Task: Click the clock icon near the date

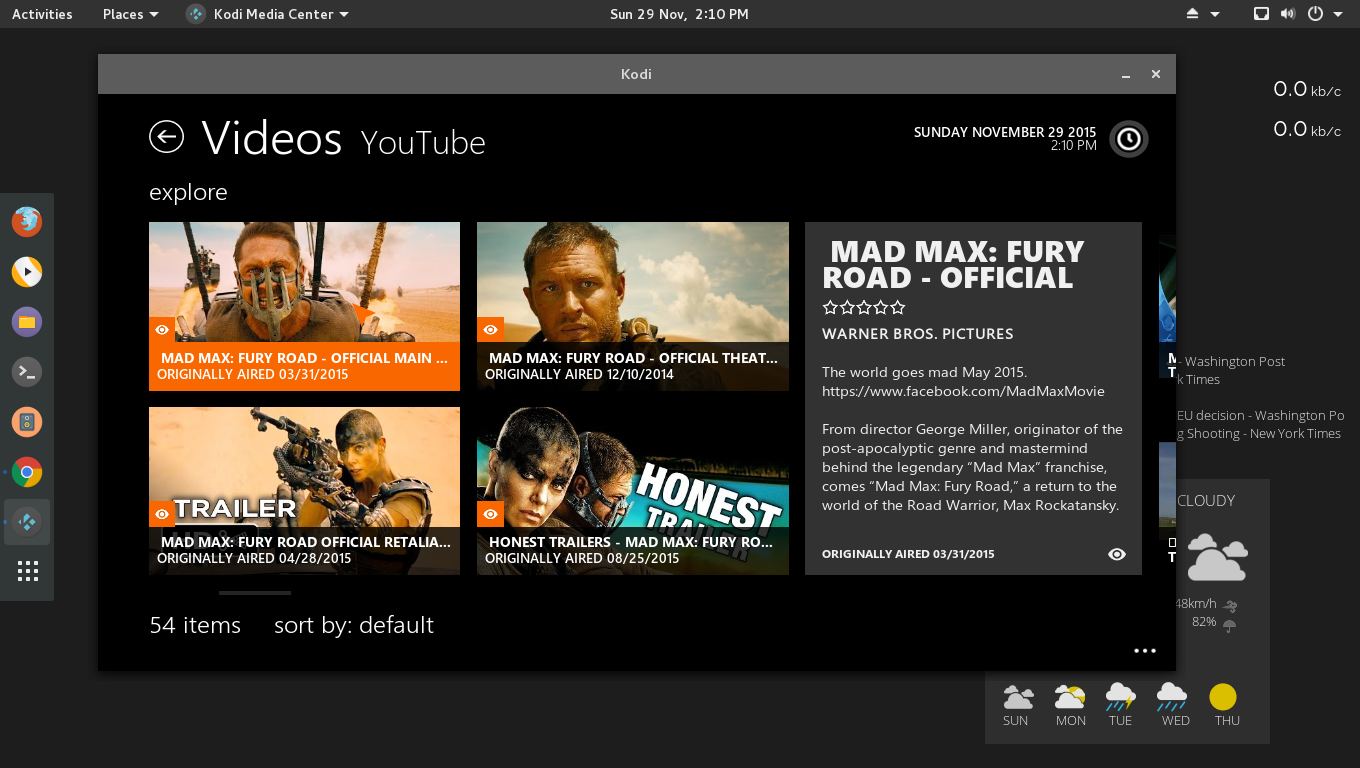Action: click(x=1129, y=139)
